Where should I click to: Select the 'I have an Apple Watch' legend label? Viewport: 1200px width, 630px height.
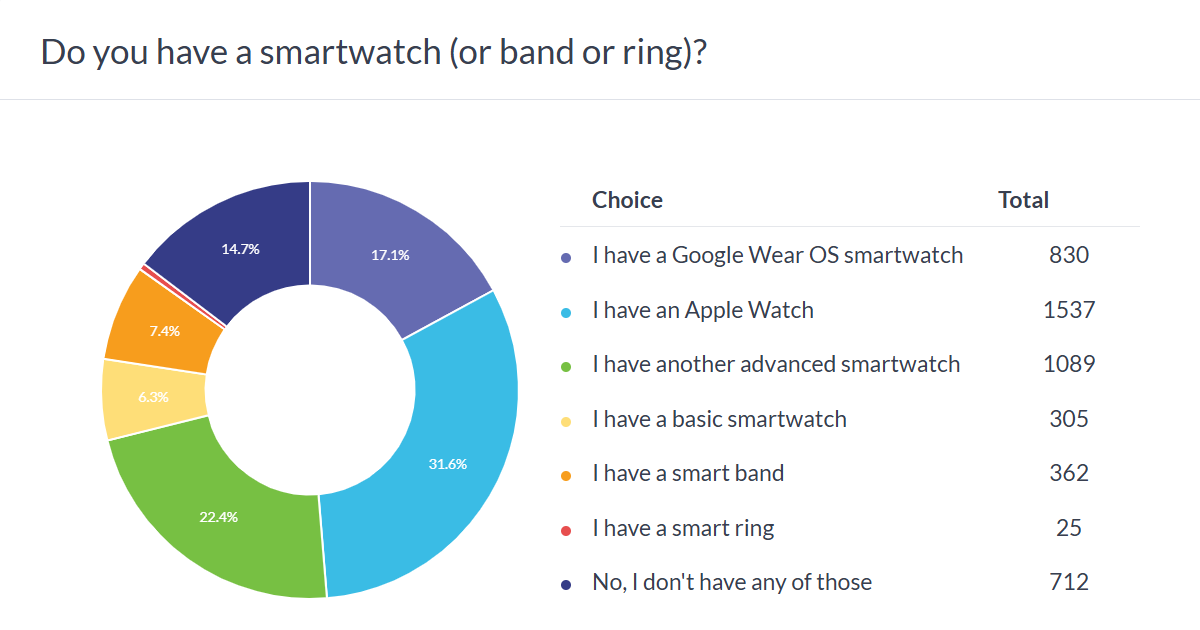click(x=702, y=310)
